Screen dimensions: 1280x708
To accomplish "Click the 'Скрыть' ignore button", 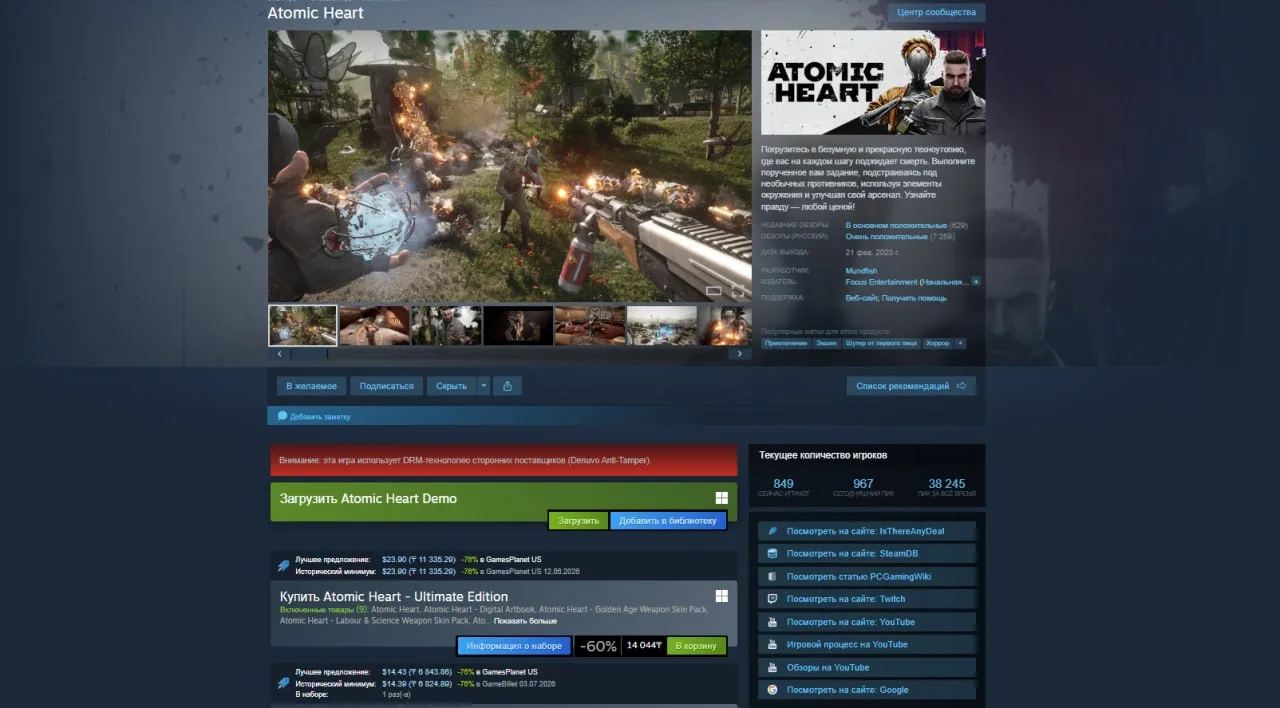I will point(452,386).
